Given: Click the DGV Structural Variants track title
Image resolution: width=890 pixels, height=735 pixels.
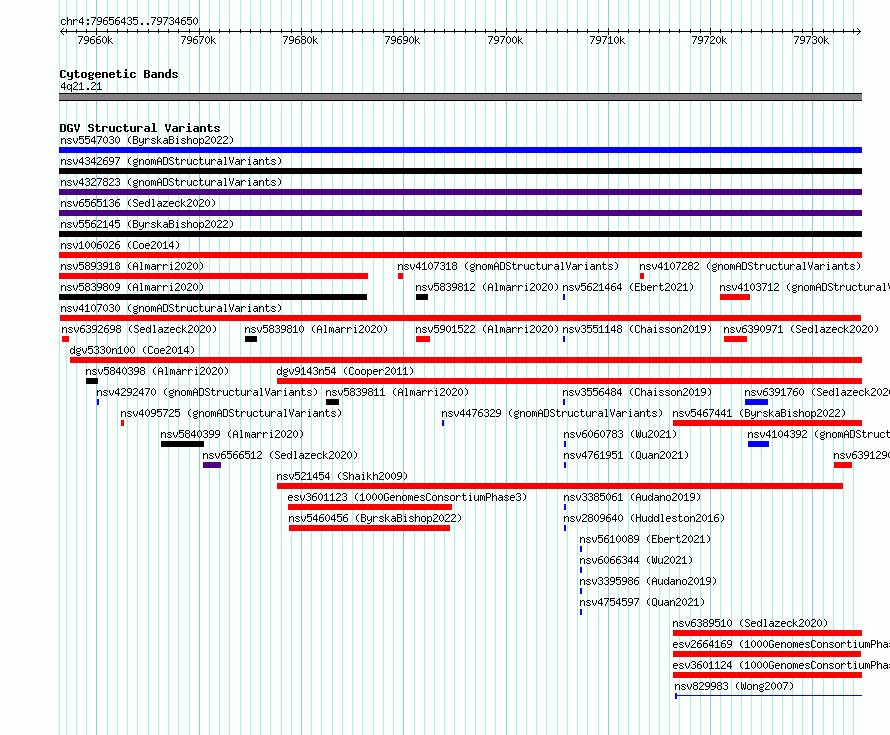Looking at the screenshot, I should click(x=140, y=128).
